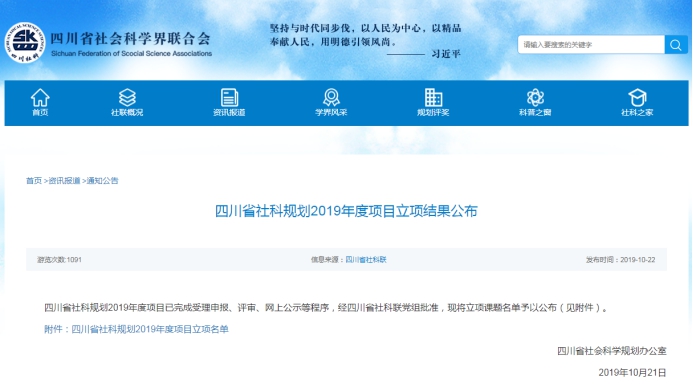Viewport: 693px width, 392px height.
Task: Select the 学界风采 medal icon
Action: click(331, 97)
